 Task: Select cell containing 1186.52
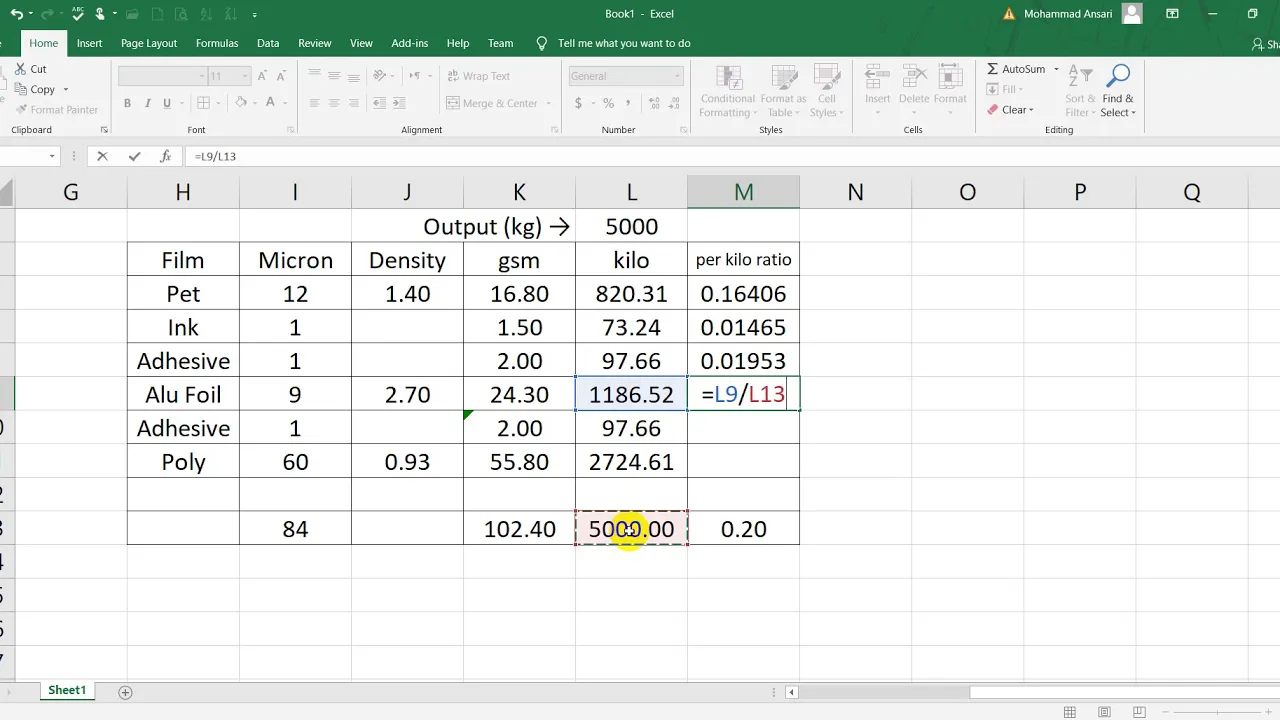pos(631,394)
